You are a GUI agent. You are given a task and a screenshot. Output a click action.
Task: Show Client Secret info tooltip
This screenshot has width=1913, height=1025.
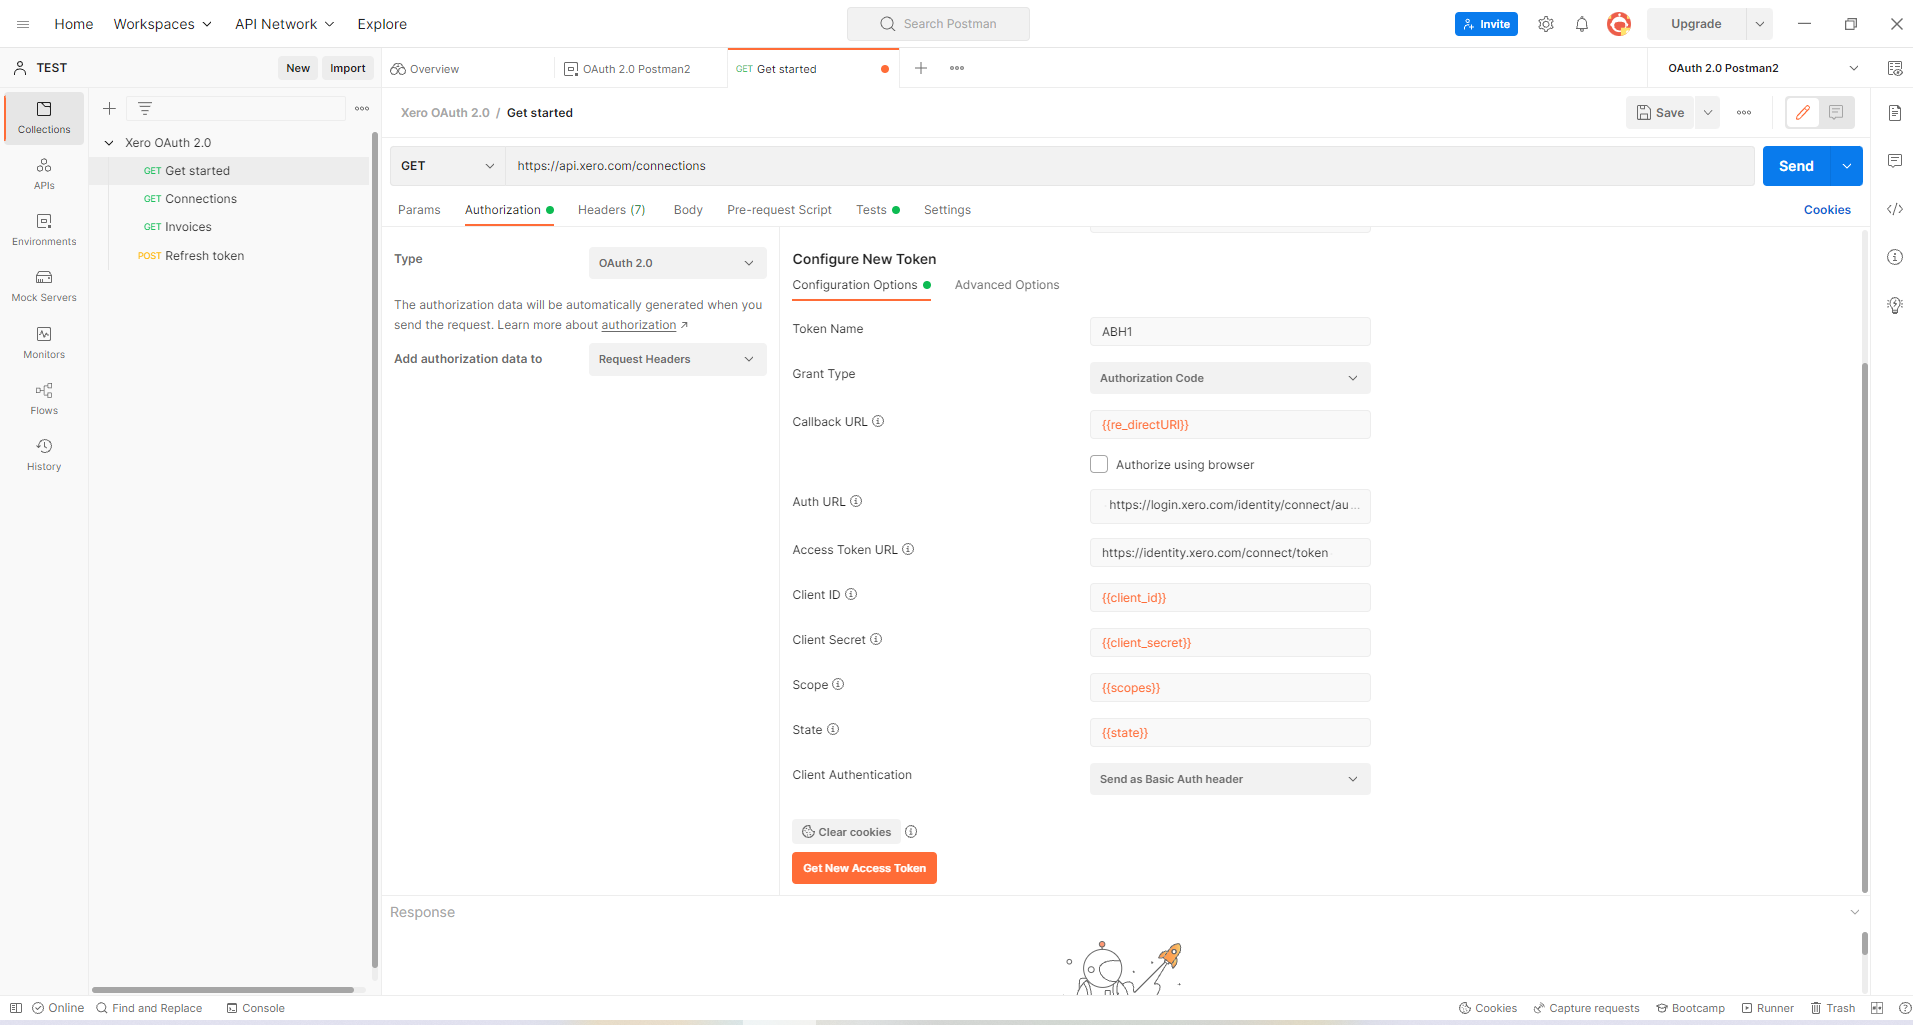876,640
